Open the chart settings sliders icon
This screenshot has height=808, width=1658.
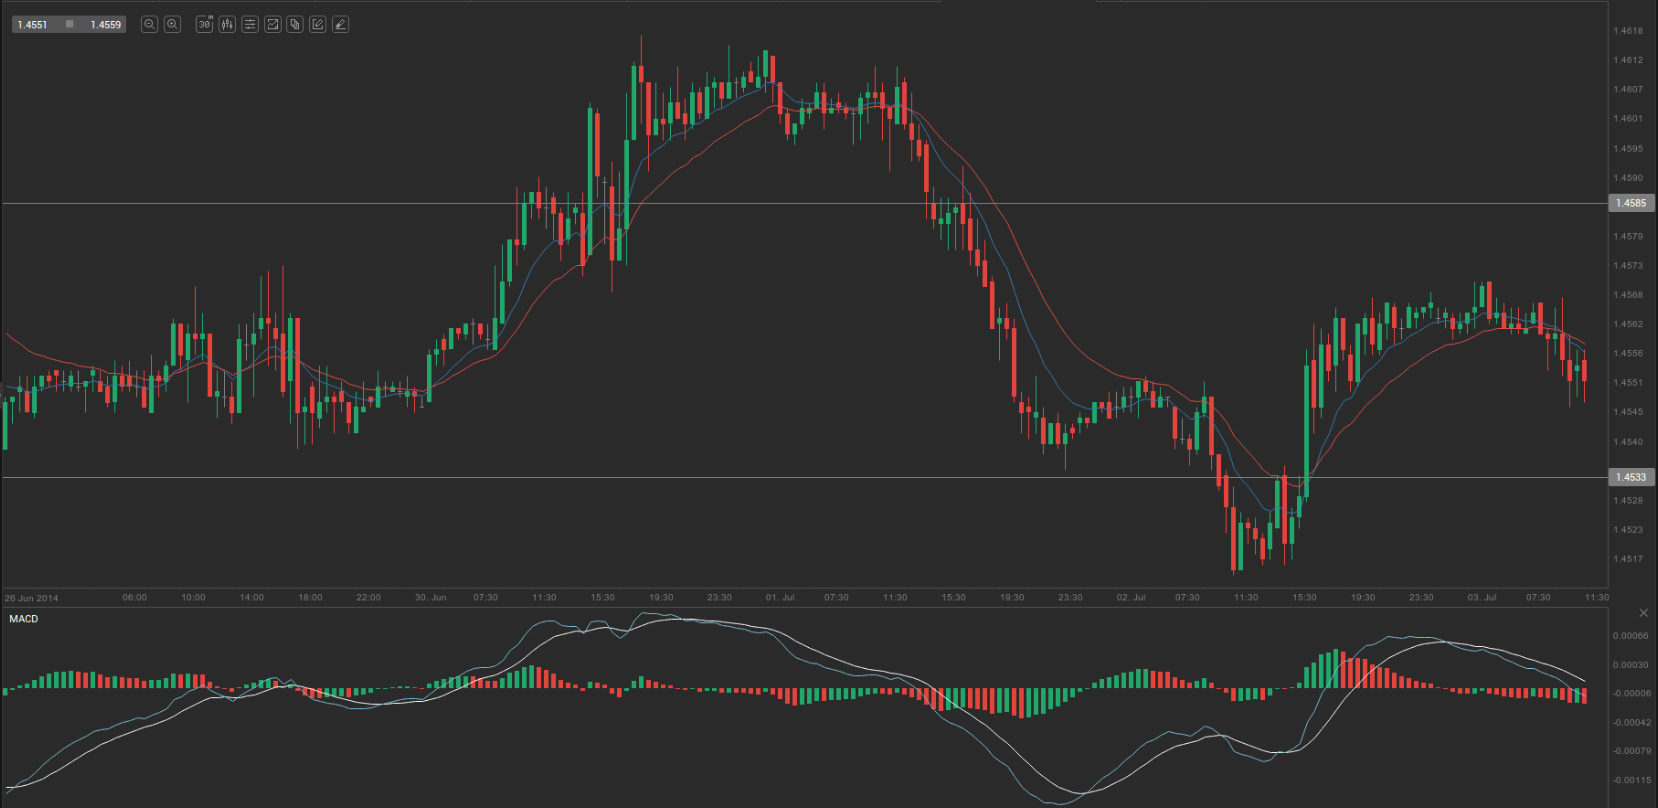coord(250,24)
